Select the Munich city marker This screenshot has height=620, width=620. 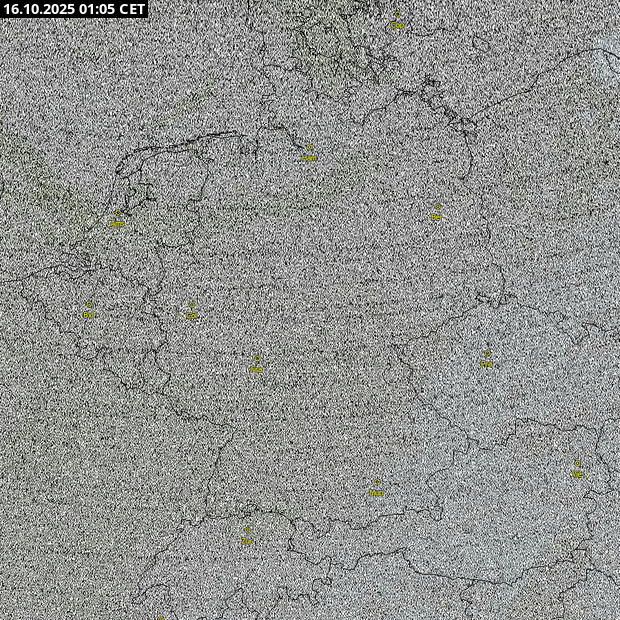376,489
